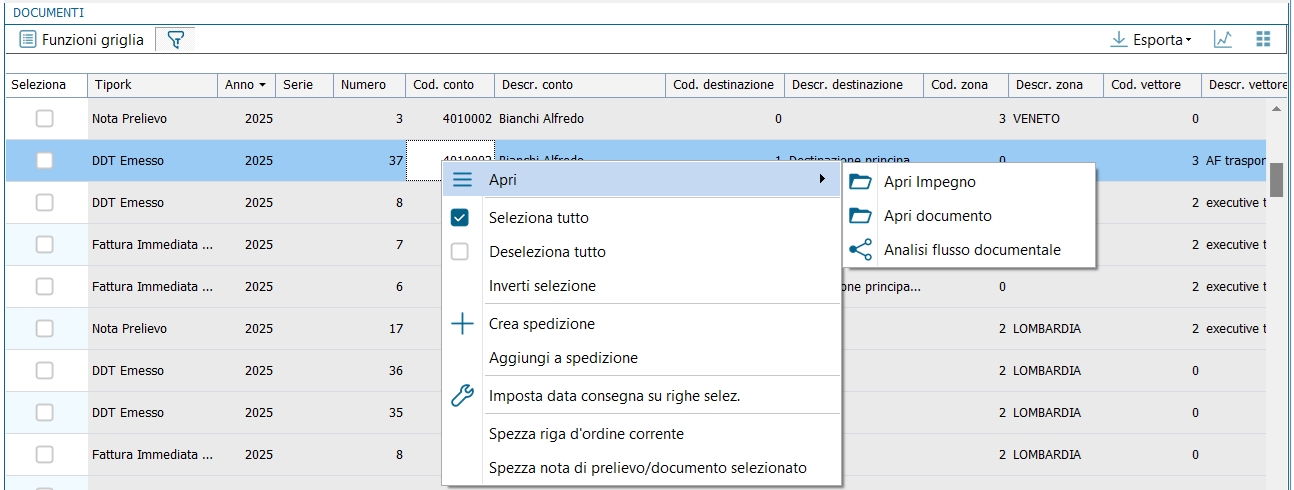Click the filter funnel icon in toolbar

click(176, 40)
